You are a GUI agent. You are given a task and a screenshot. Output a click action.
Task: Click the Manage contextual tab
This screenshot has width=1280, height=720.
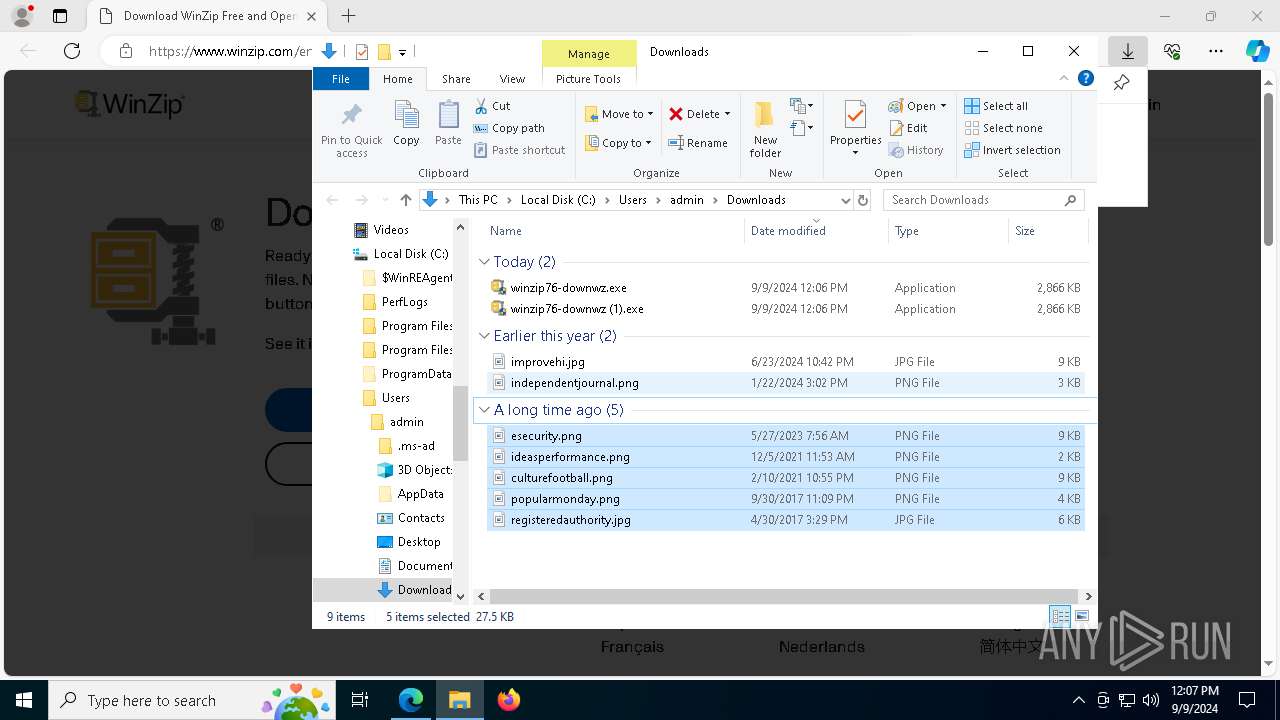[x=589, y=54]
